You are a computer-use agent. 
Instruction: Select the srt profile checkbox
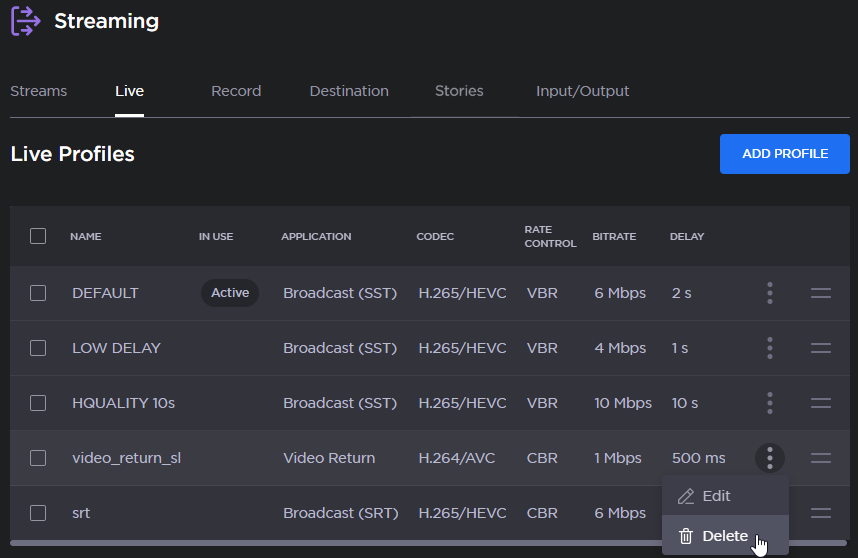coord(38,513)
